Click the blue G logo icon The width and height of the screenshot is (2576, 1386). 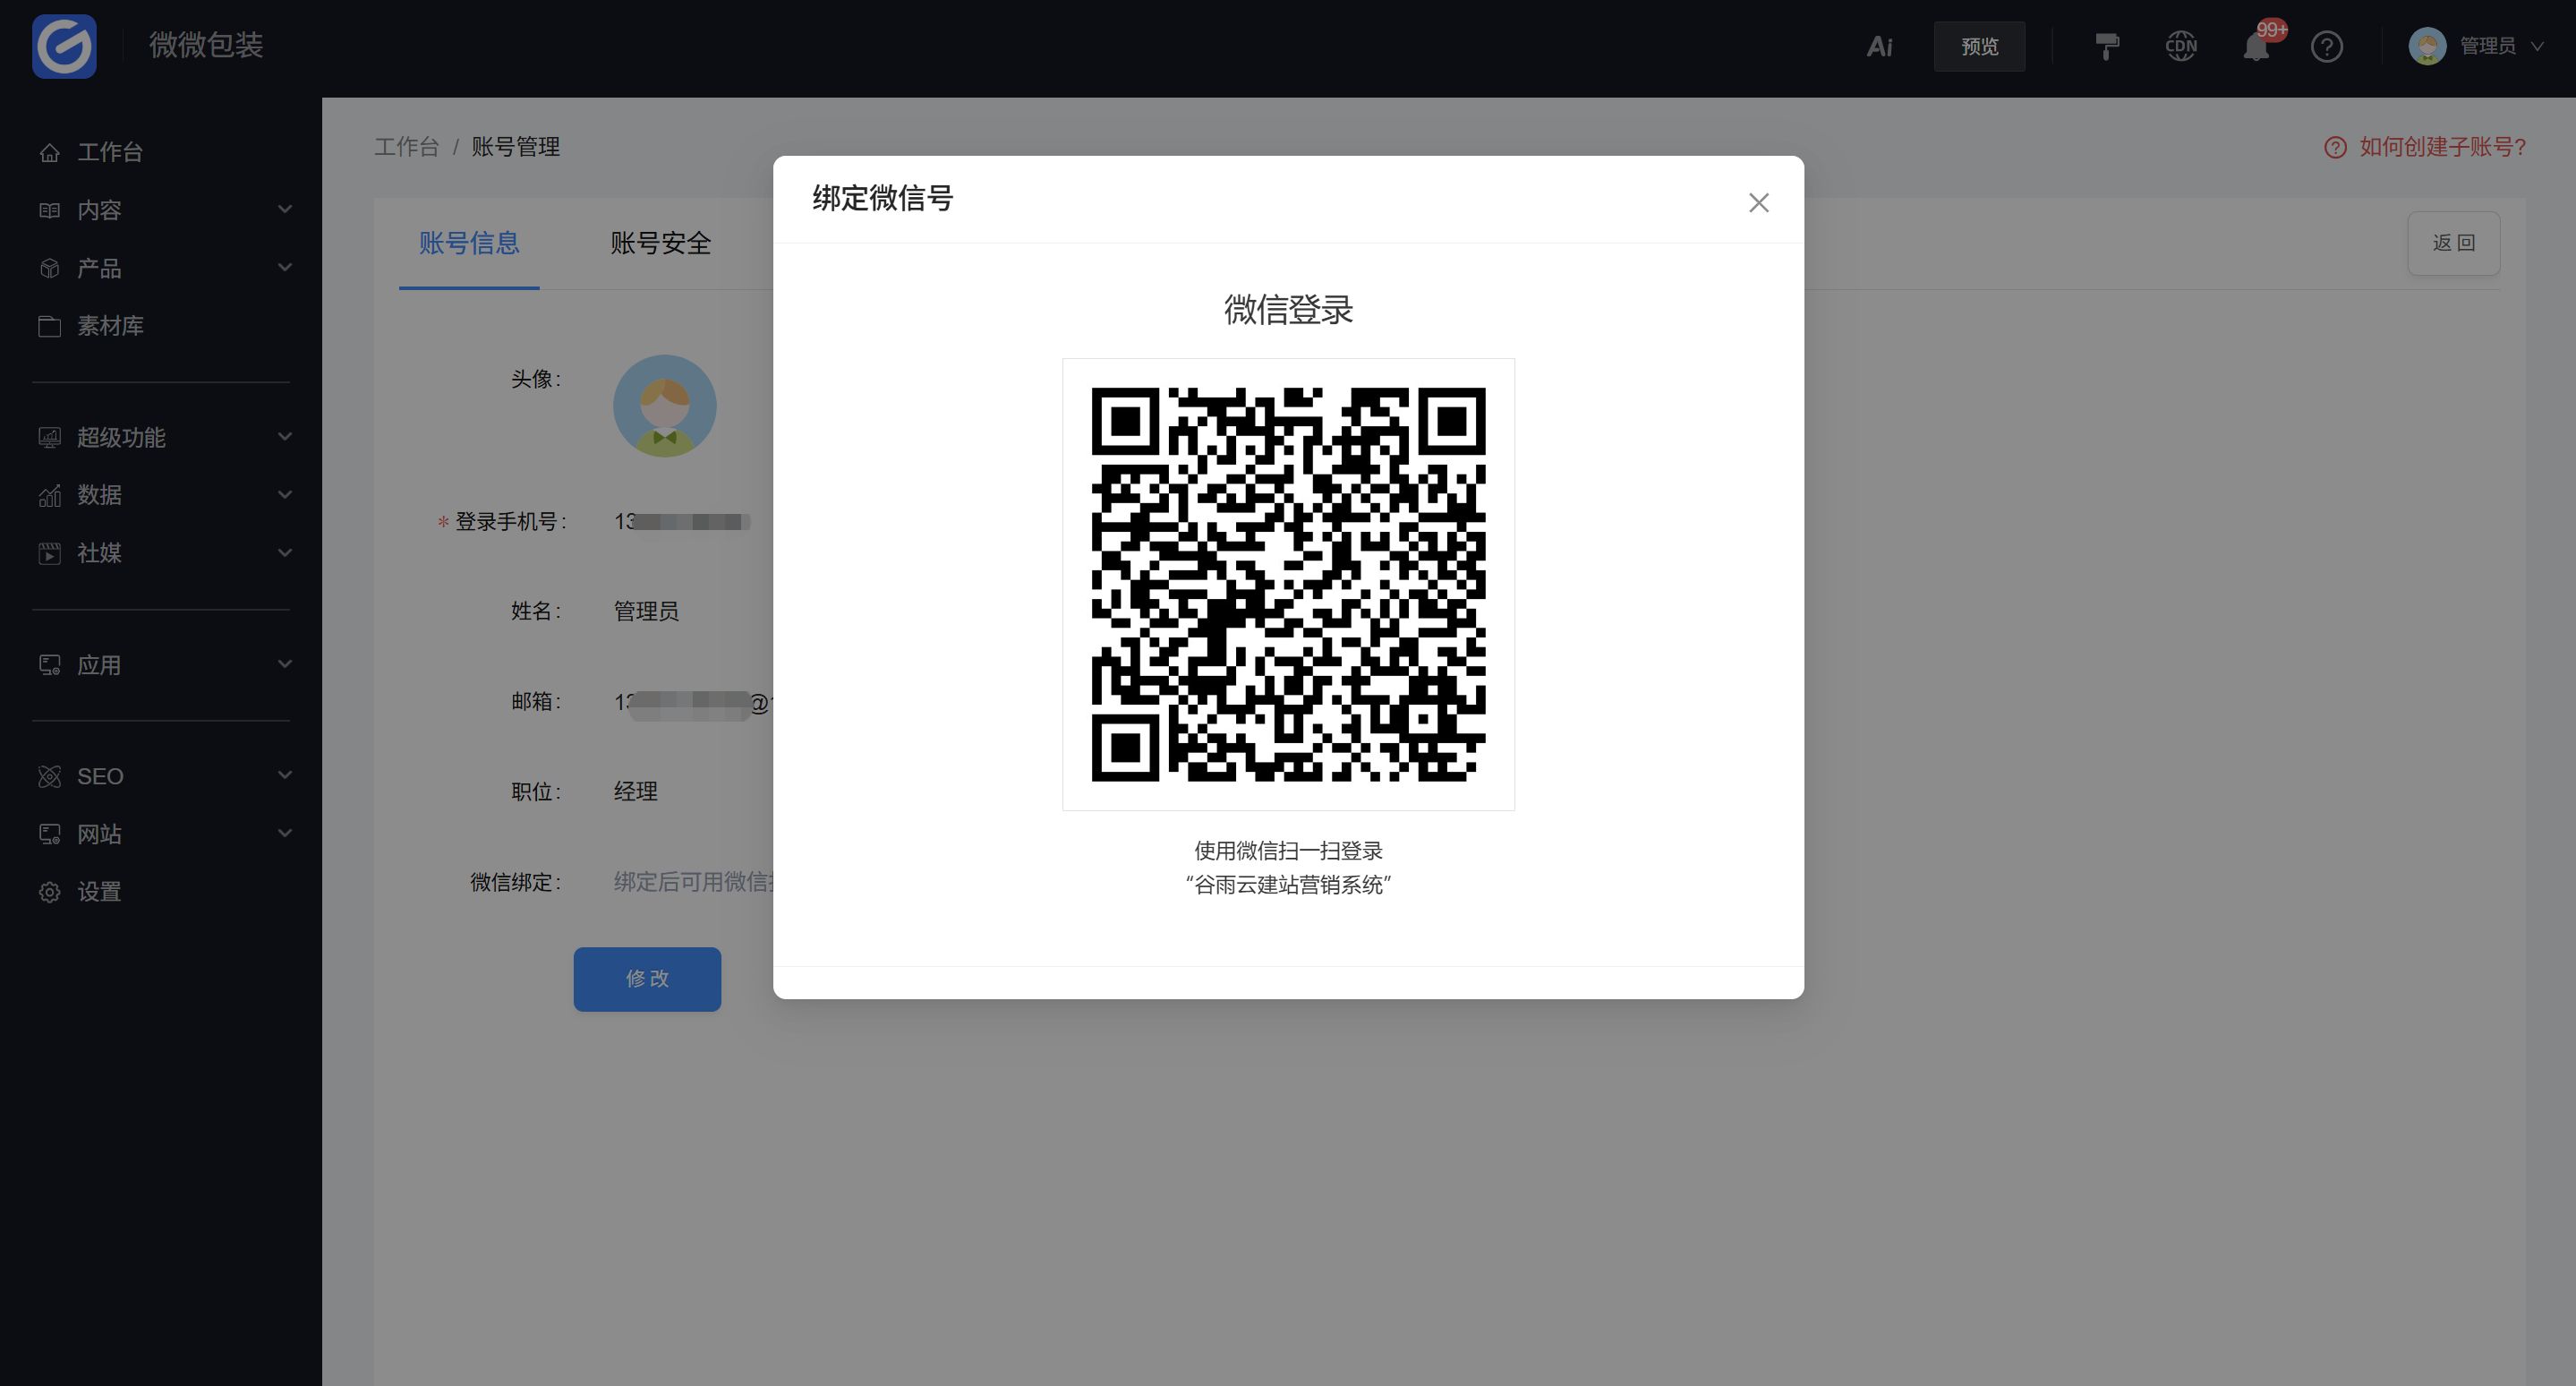[x=64, y=46]
